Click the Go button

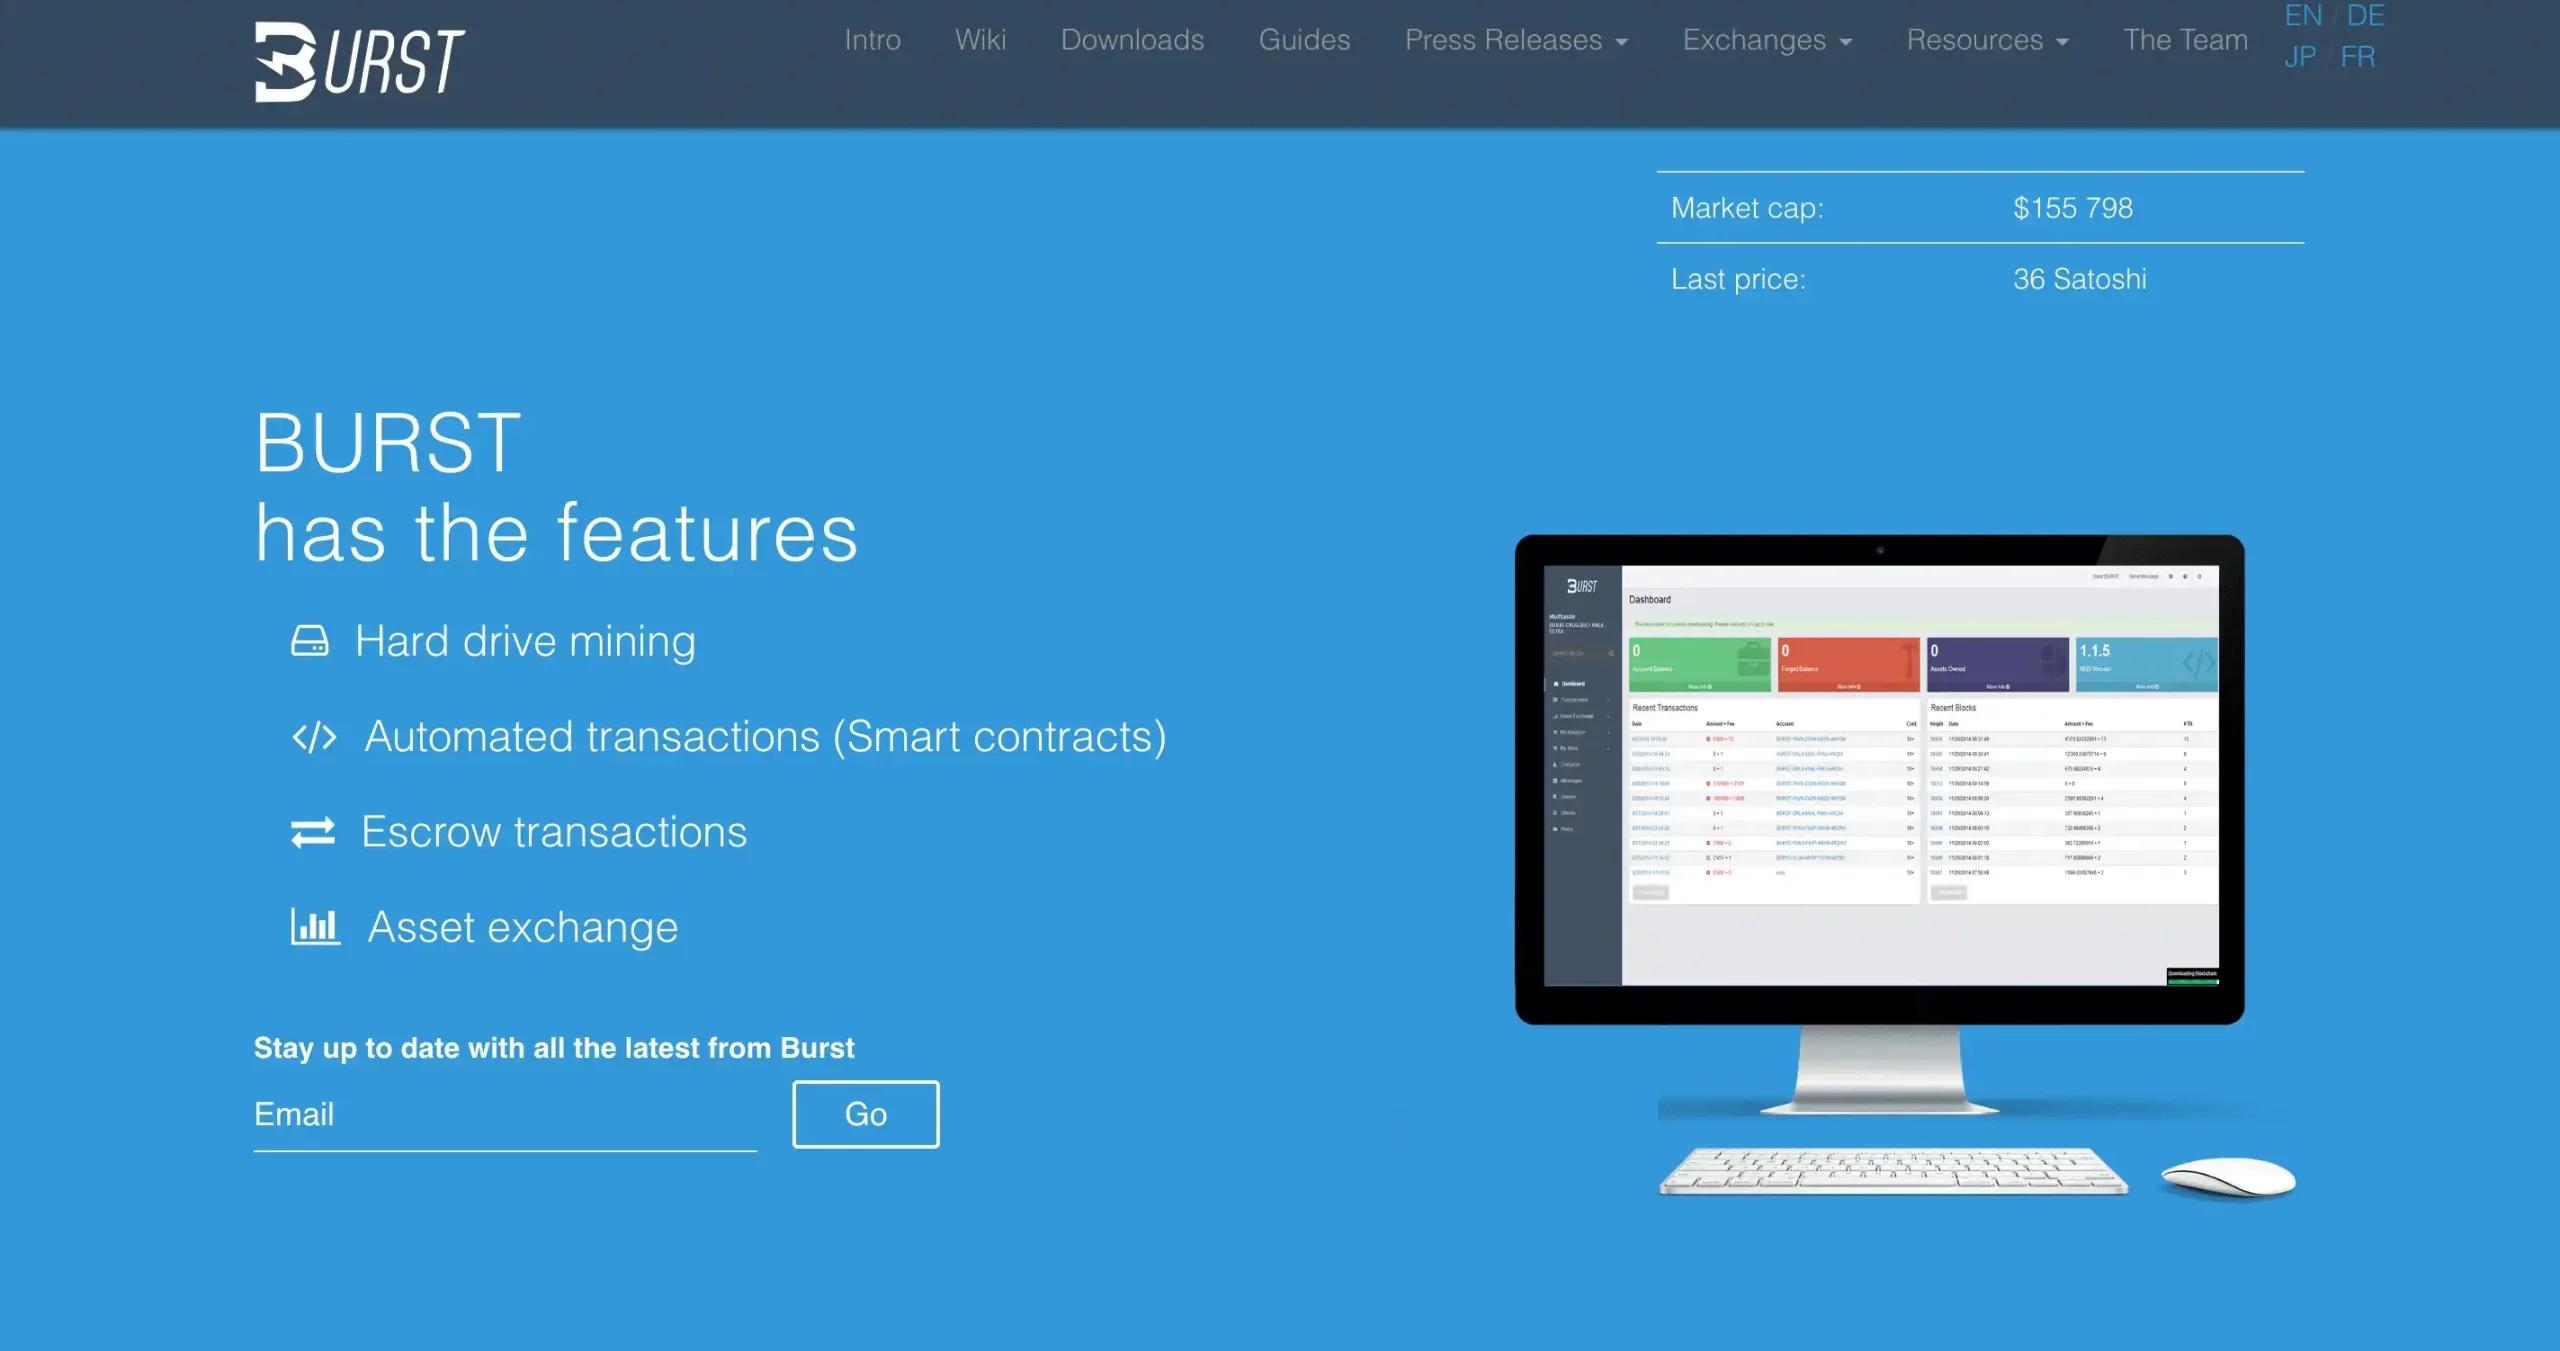(x=865, y=1112)
